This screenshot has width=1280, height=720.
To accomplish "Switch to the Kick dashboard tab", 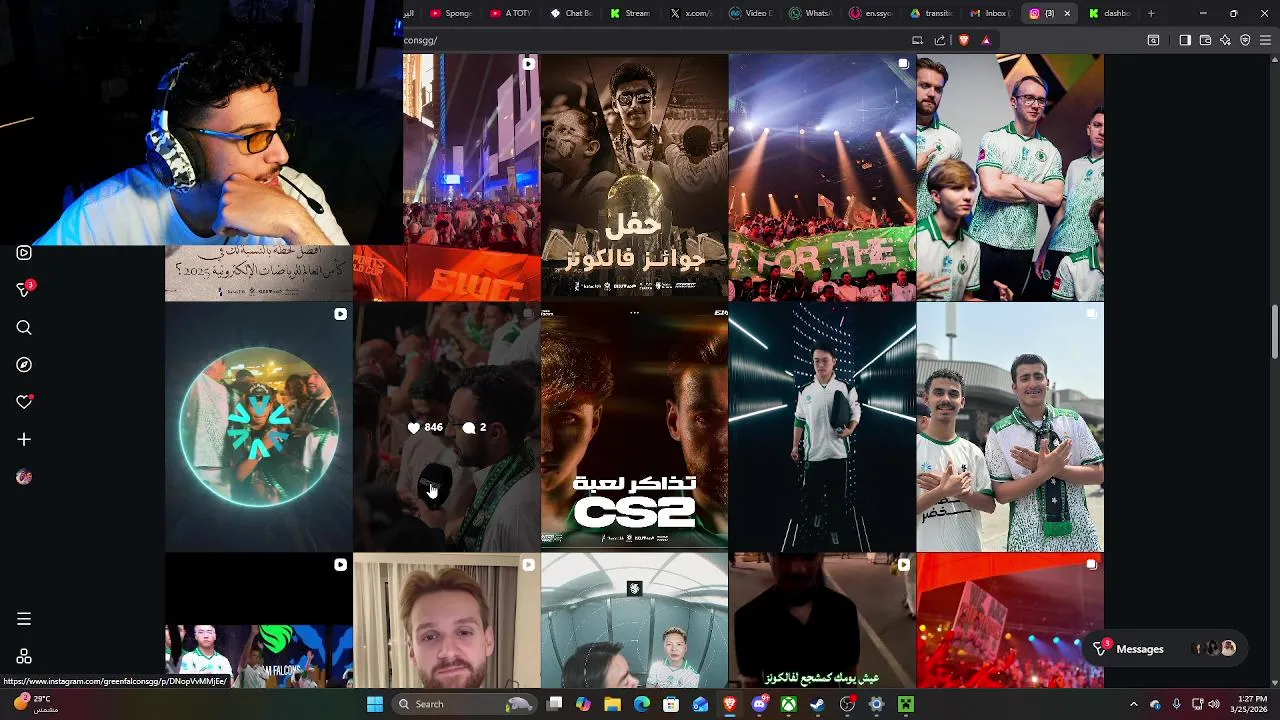I will (1110, 13).
